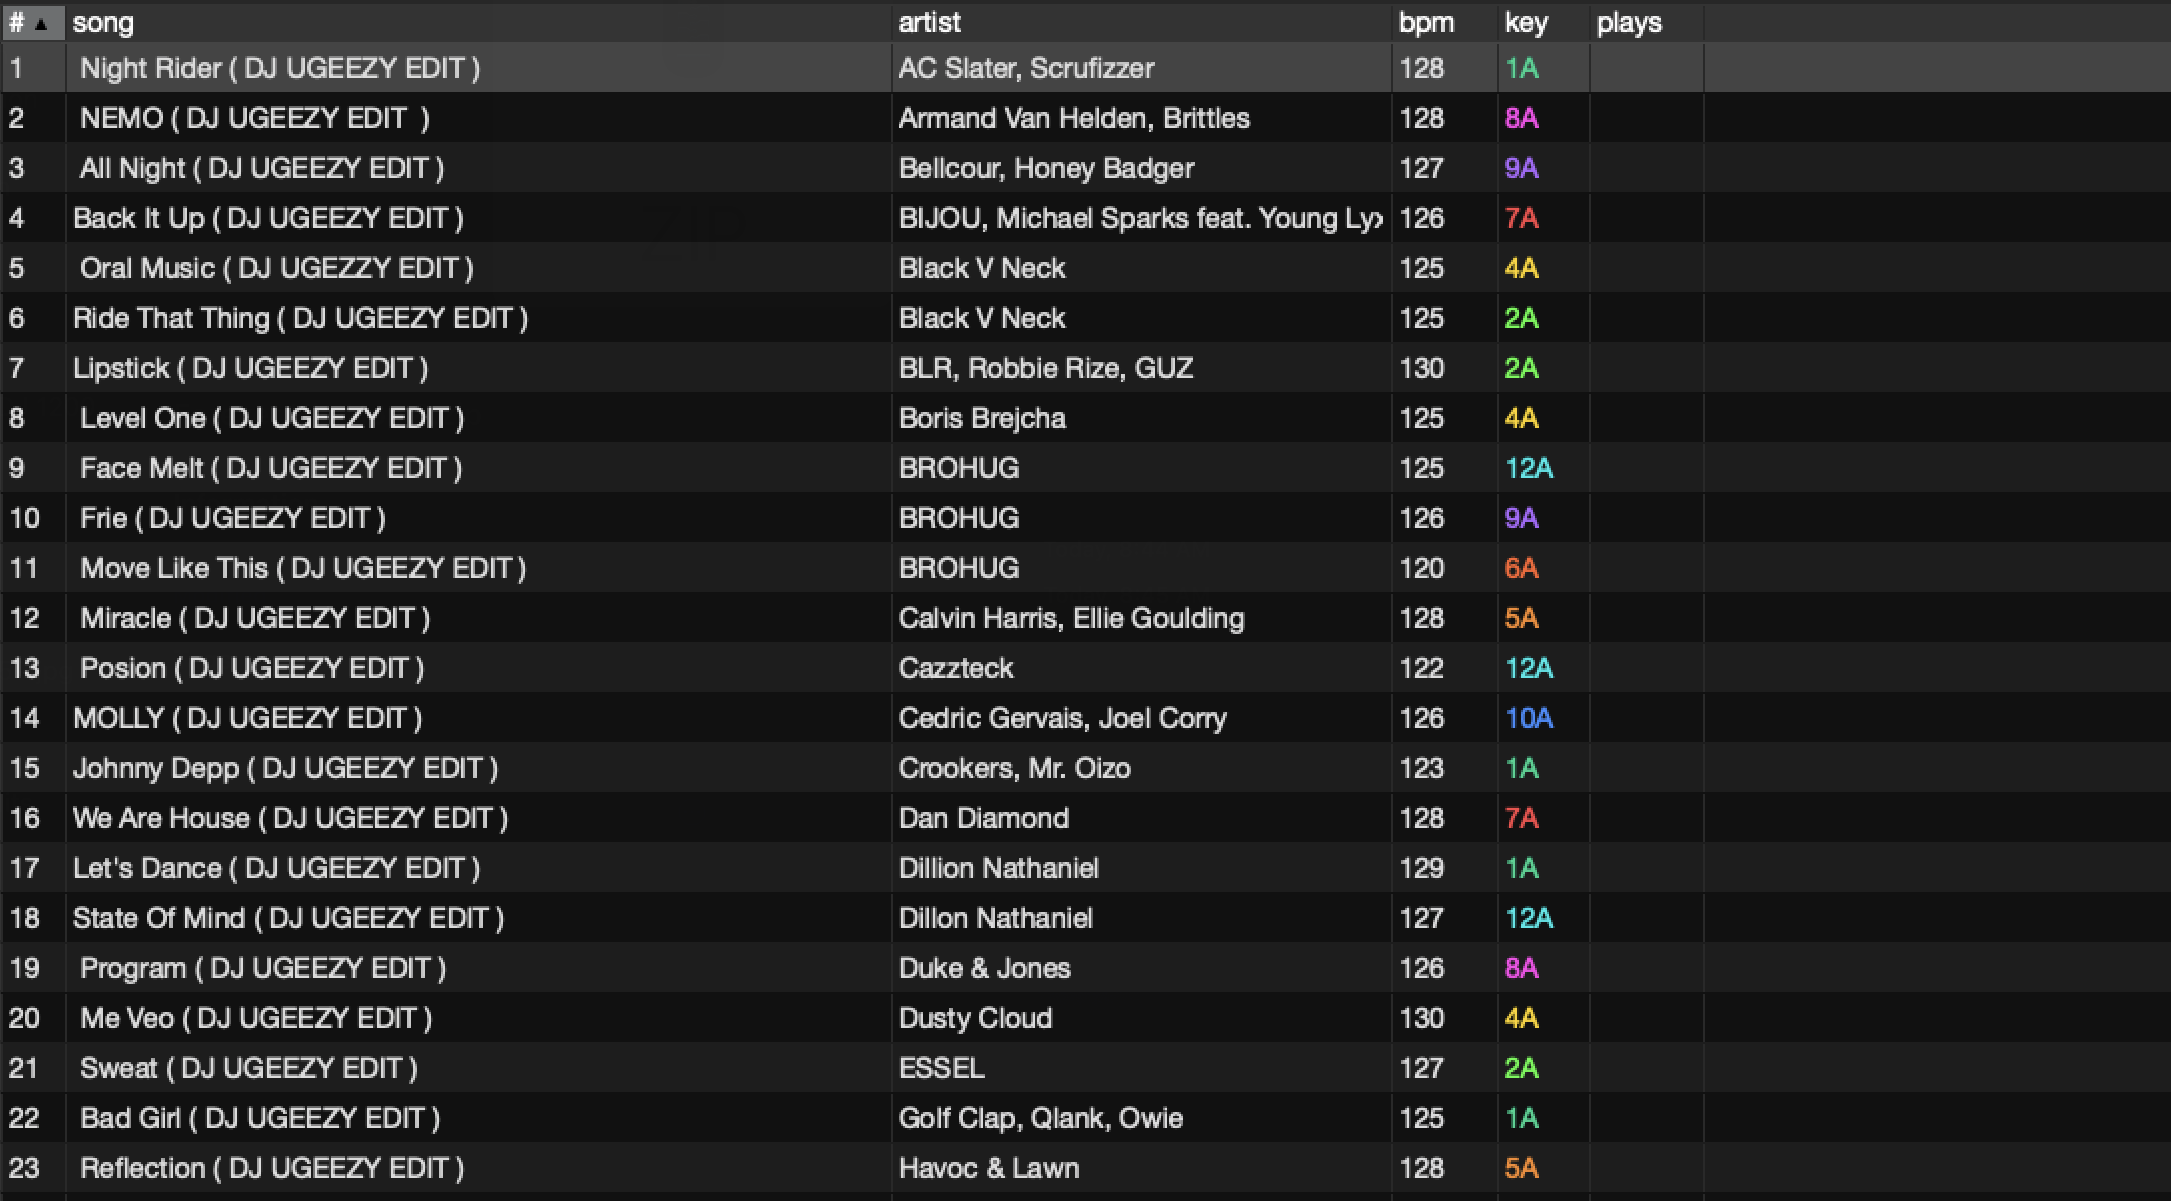Select the Me Veo track row
This screenshot has height=1201, width=2171.
click(x=256, y=1018)
